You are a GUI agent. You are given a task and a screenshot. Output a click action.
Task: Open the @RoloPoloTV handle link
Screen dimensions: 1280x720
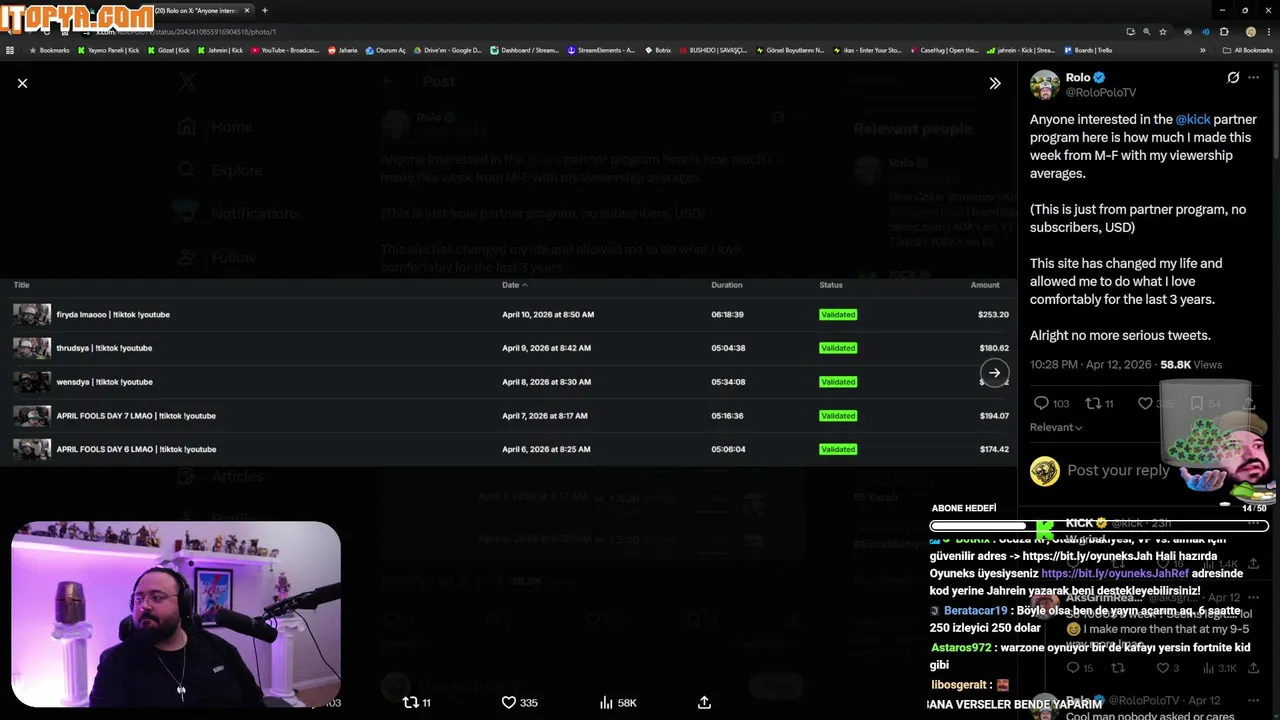point(1100,93)
